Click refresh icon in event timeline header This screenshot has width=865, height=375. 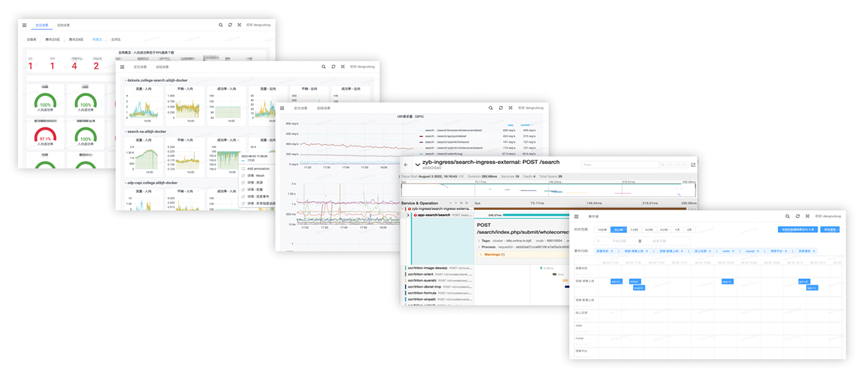(797, 216)
